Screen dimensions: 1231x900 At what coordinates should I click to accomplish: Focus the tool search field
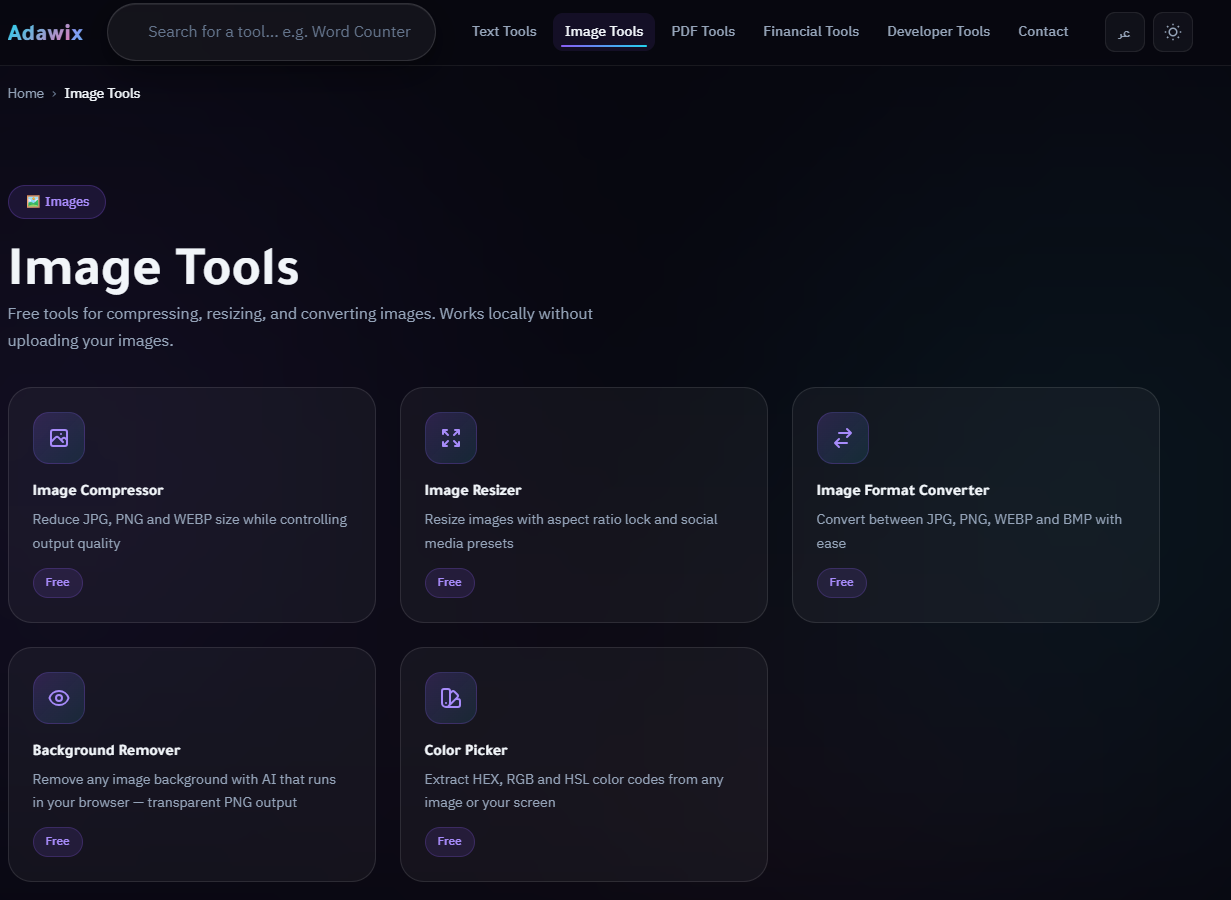click(x=272, y=32)
